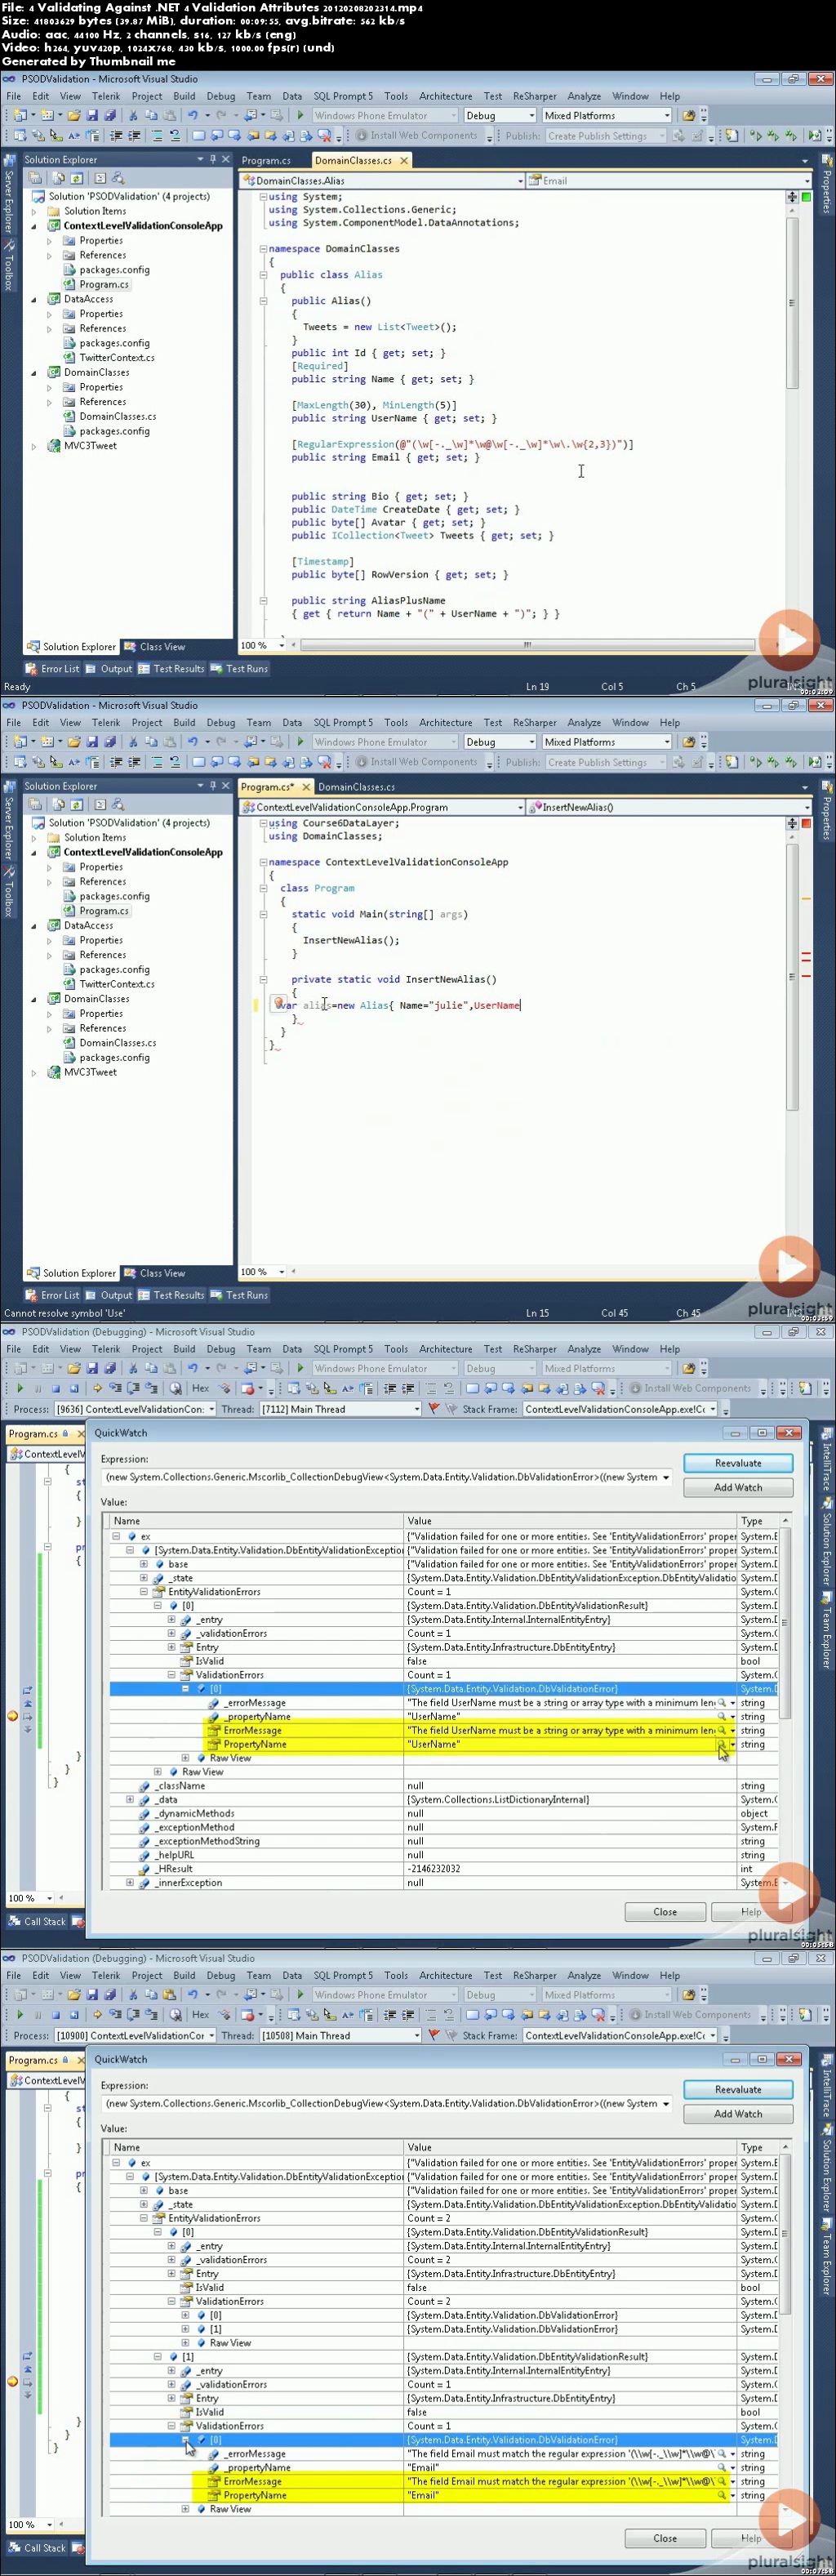Toggle Hex display in process 9636 debug toolbar
This screenshot has width=836, height=2576.
pos(201,1387)
